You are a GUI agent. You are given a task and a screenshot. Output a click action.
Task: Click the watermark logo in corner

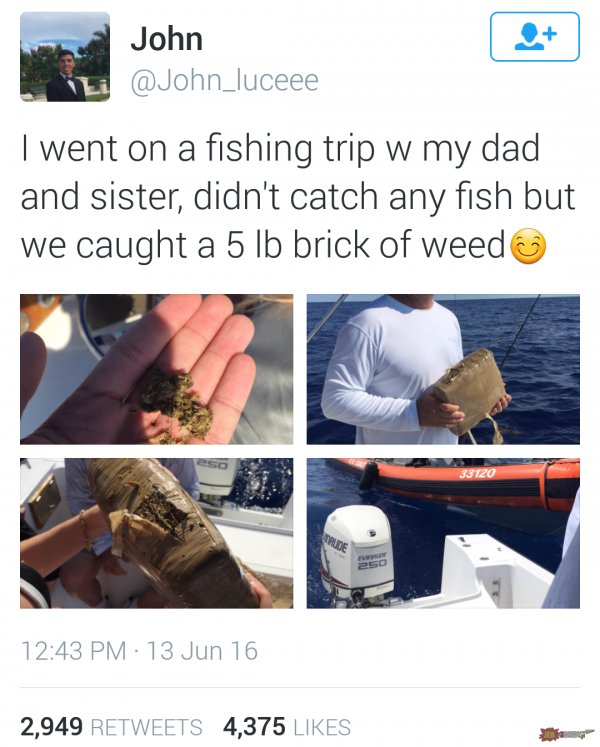pos(567,734)
